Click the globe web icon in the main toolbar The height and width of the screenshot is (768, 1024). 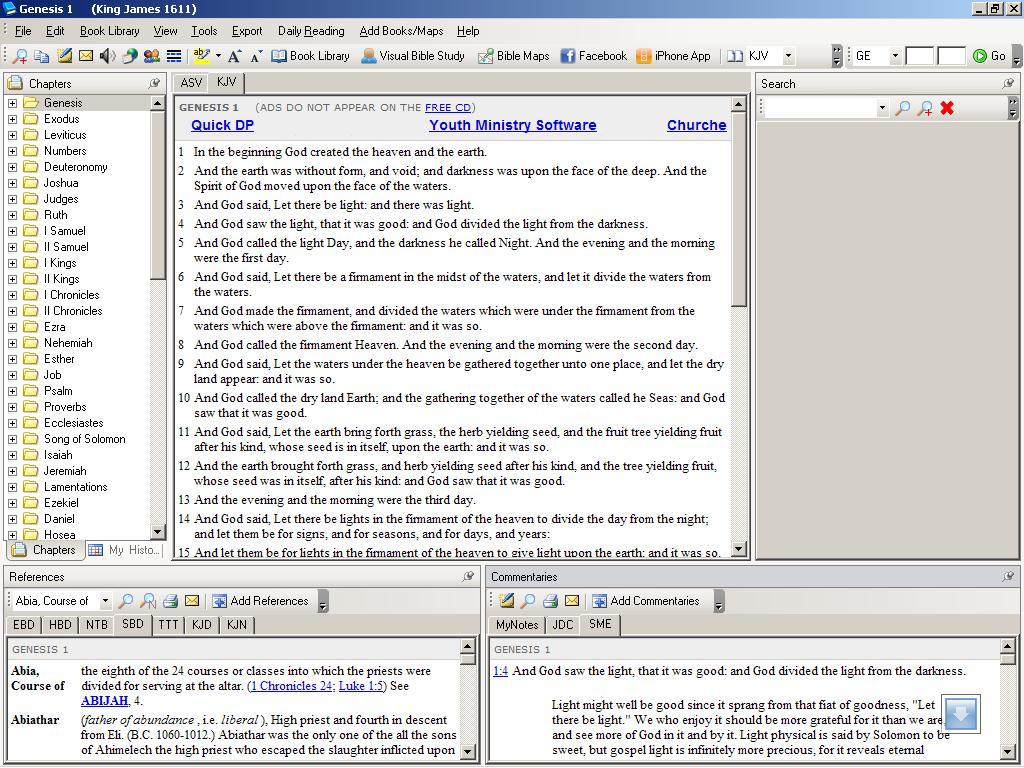(x=130, y=56)
